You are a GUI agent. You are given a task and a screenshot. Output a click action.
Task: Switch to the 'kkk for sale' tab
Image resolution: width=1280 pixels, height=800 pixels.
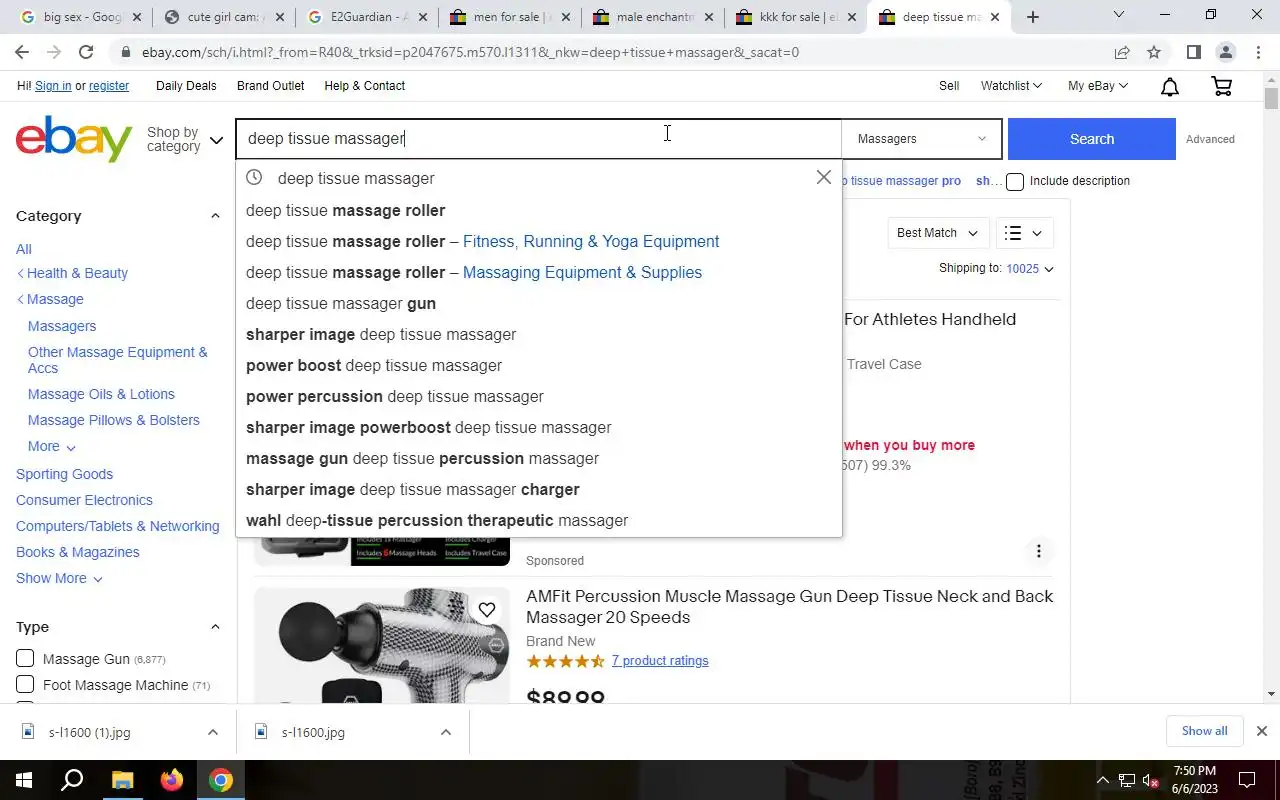point(795,17)
